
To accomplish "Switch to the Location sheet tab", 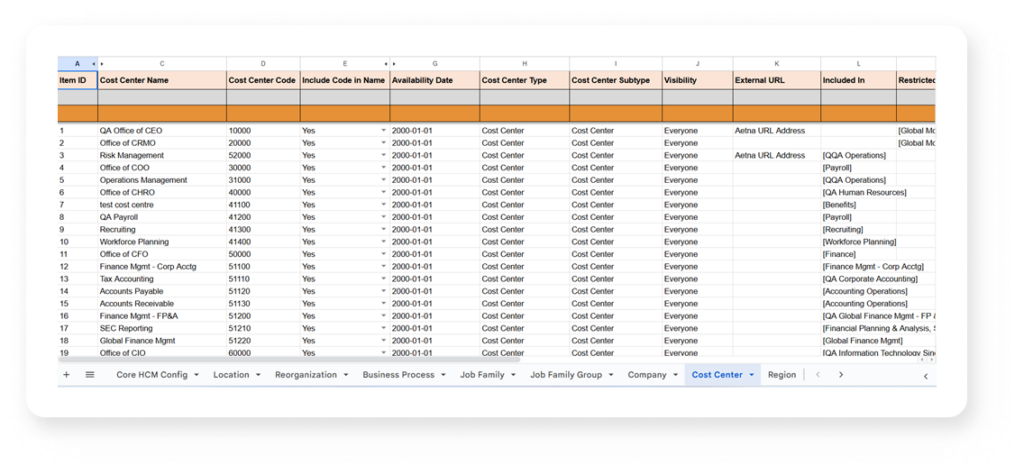I will pyautogui.click(x=231, y=375).
